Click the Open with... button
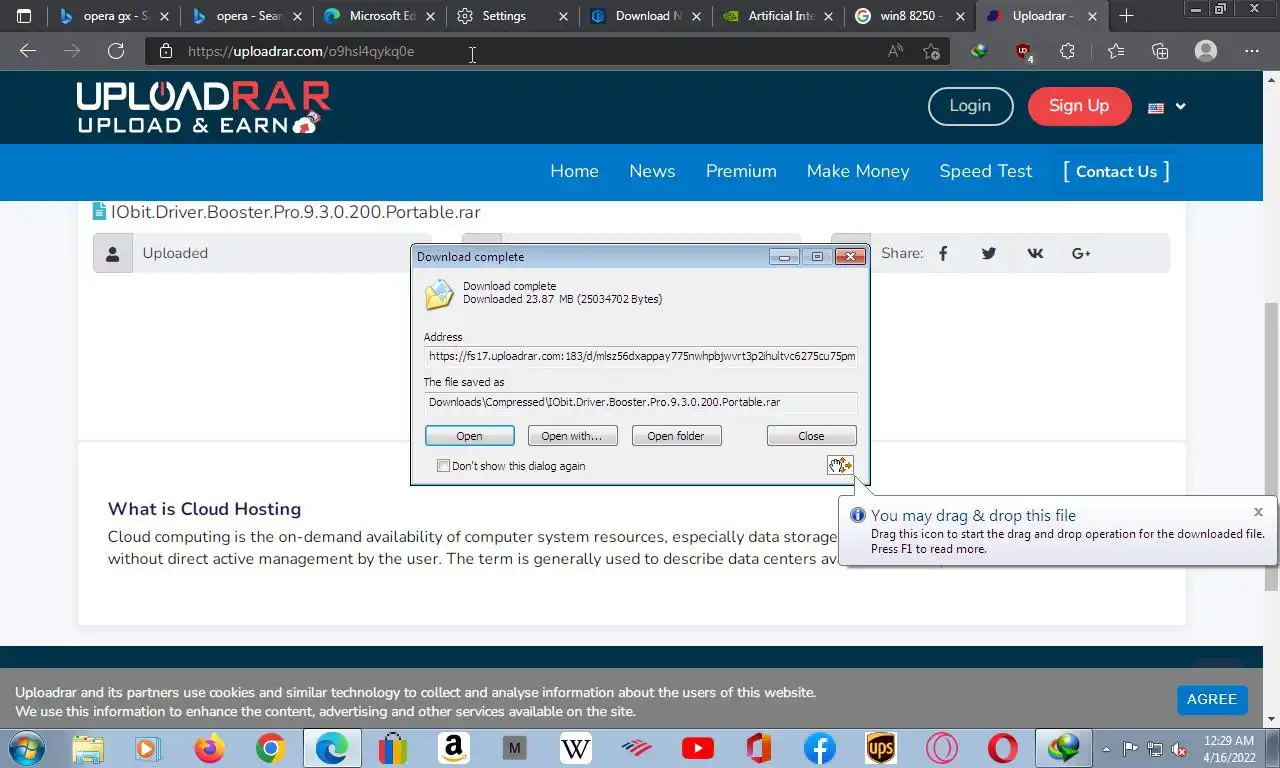The width and height of the screenshot is (1280, 768). pos(572,436)
